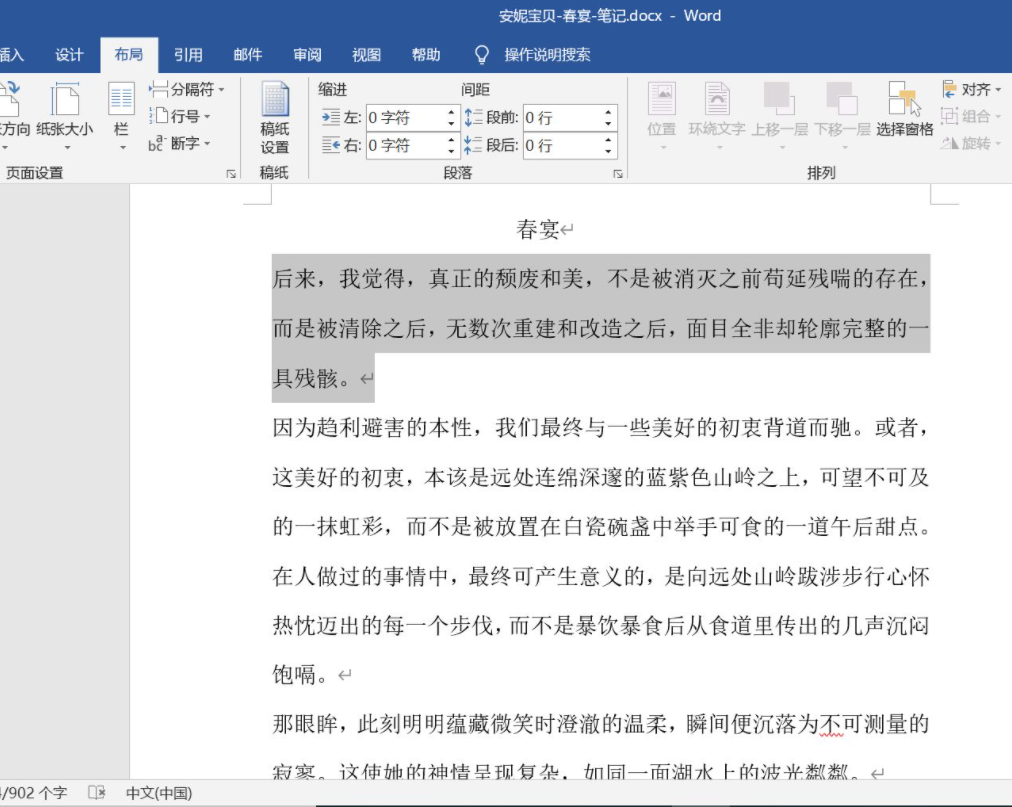Open the 对齐 alignment dropdown

point(970,89)
